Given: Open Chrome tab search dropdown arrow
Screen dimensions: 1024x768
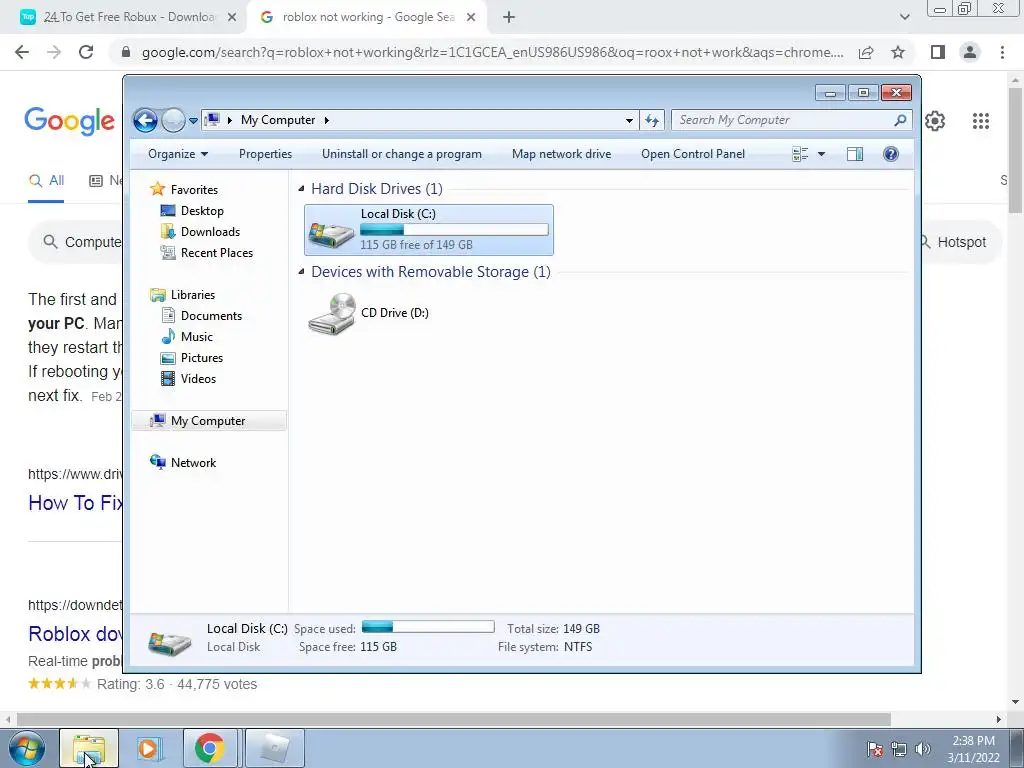Looking at the screenshot, I should [904, 17].
